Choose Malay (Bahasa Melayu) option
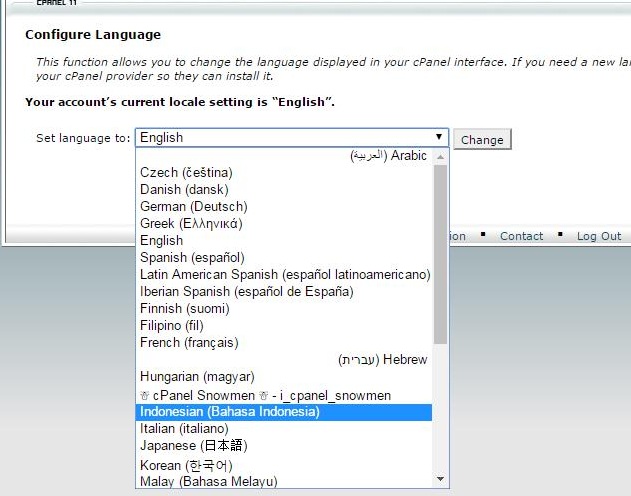The width and height of the screenshot is (631, 496). (x=284, y=482)
